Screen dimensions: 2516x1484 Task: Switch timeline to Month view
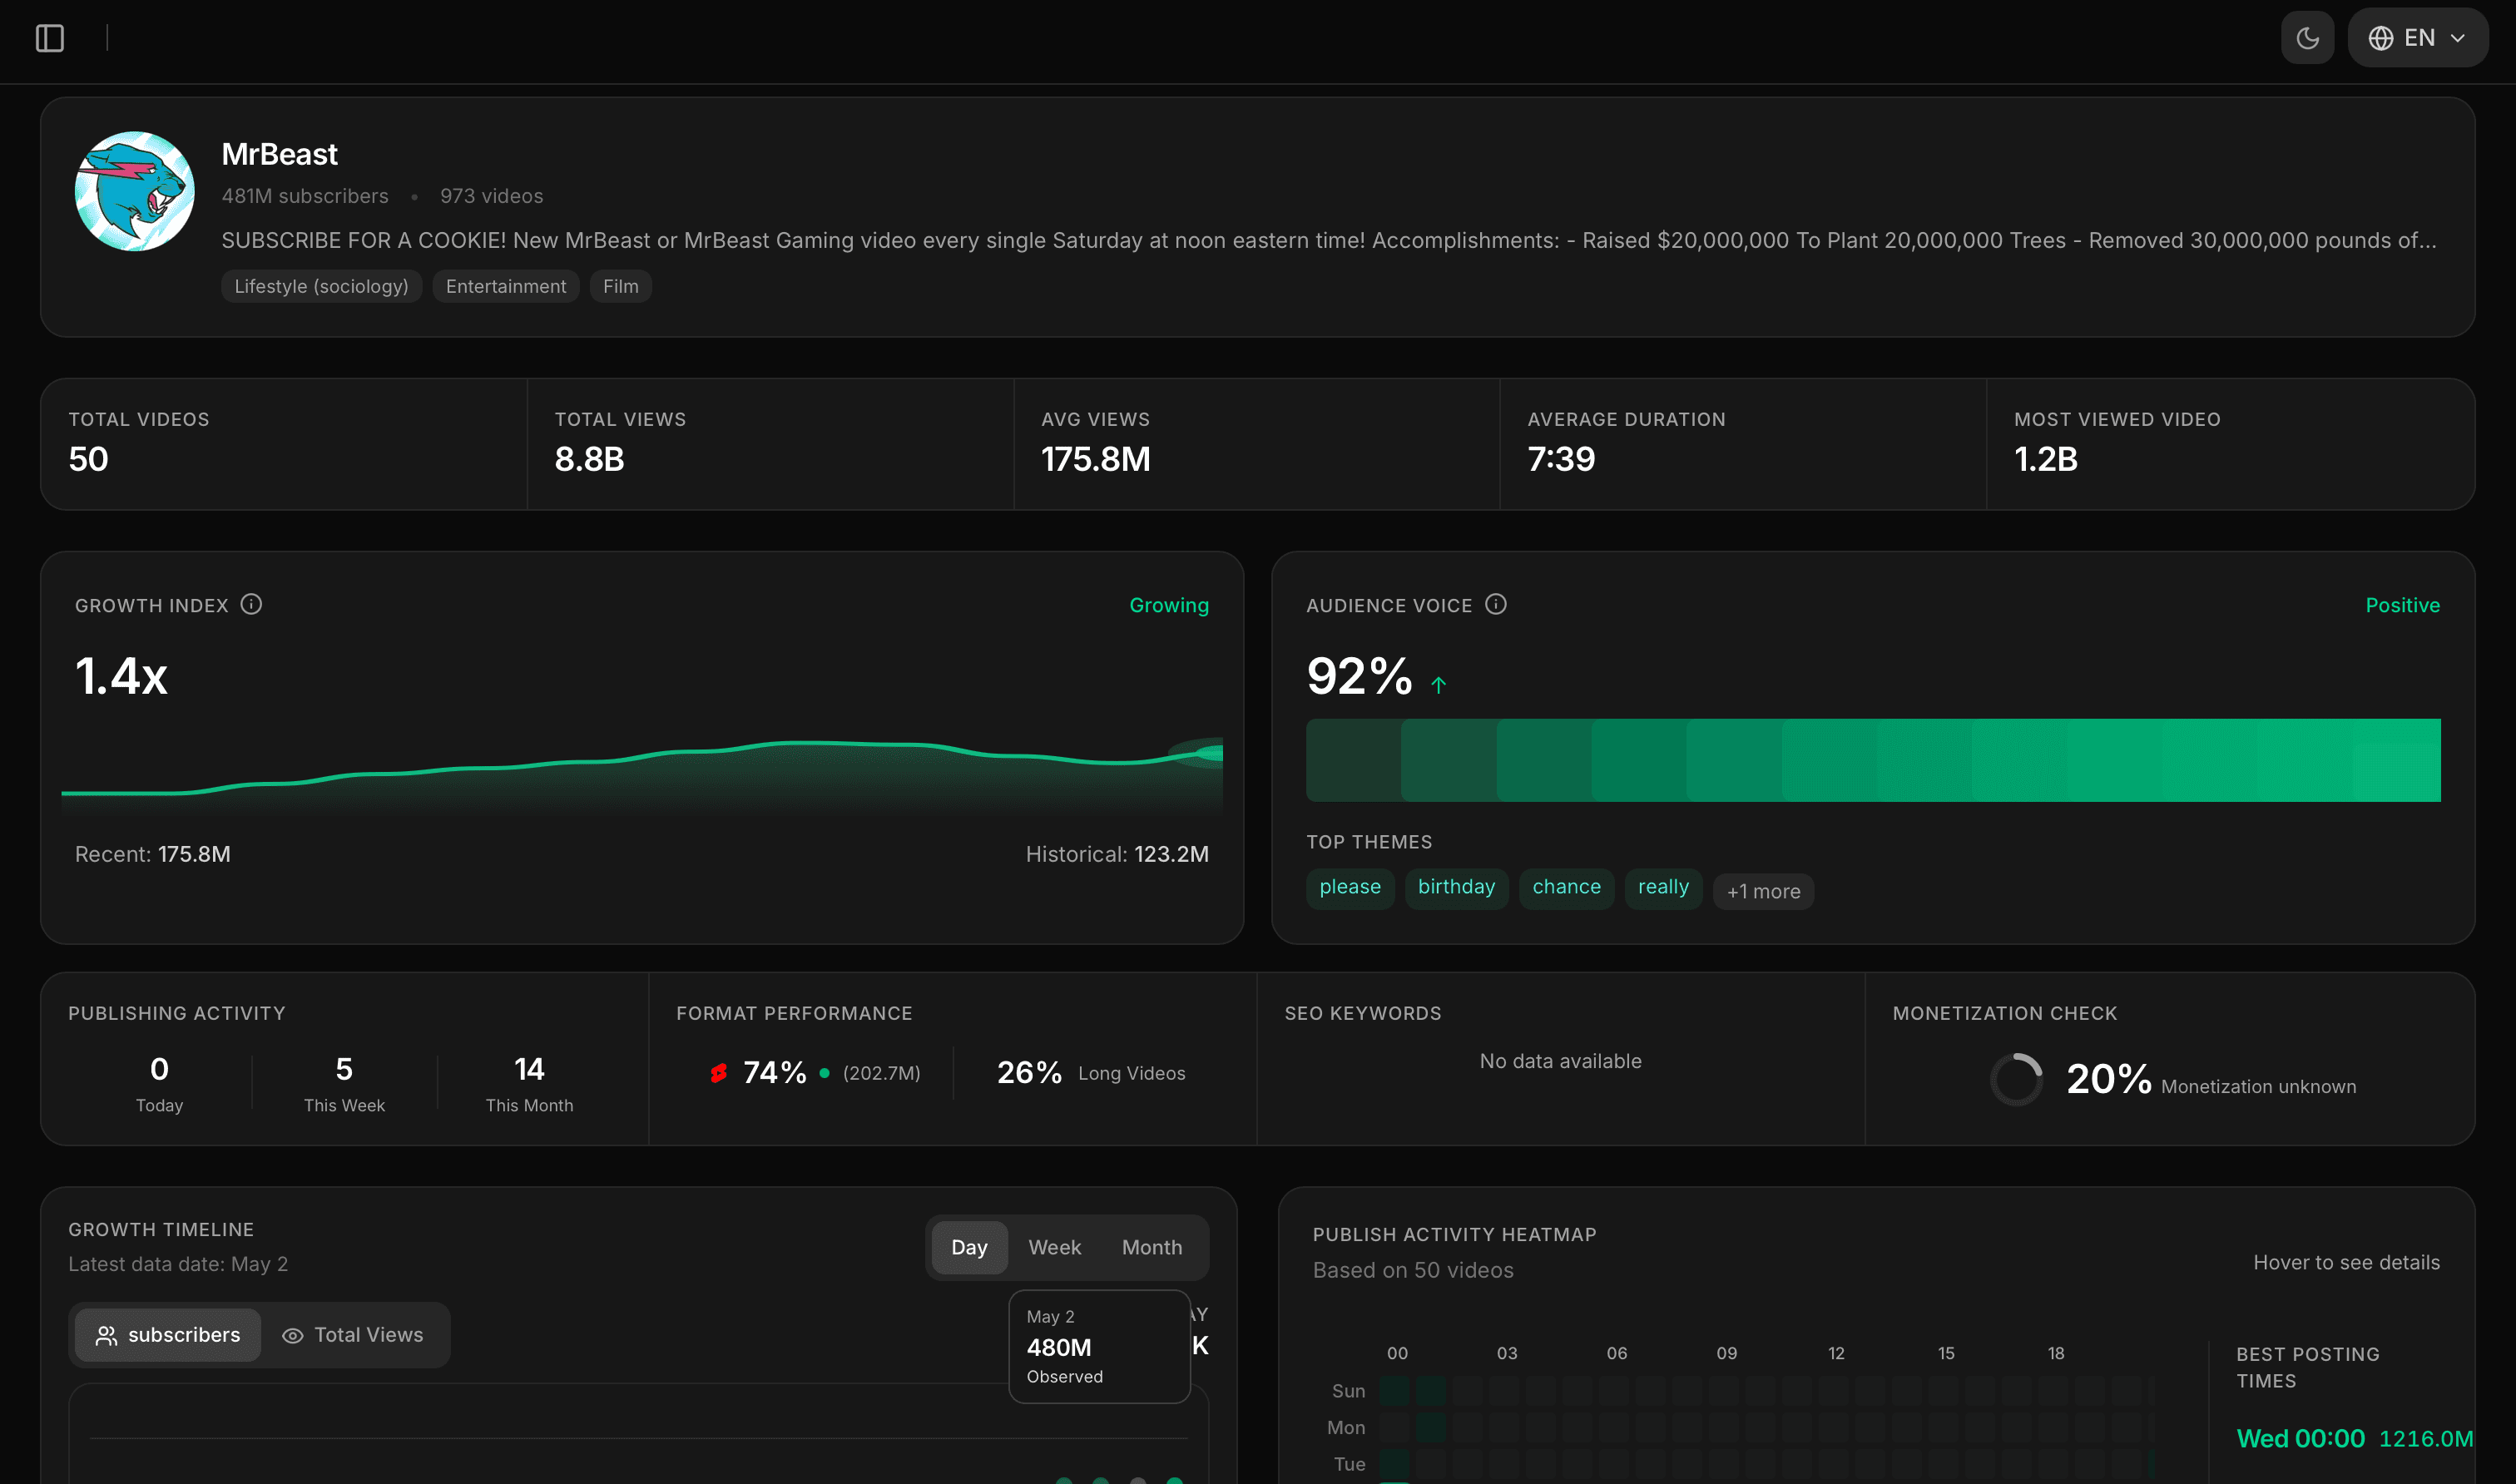pos(1151,1247)
